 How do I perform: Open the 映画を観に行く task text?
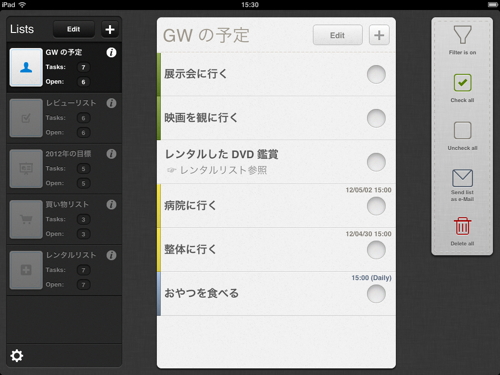pyautogui.click(x=201, y=118)
